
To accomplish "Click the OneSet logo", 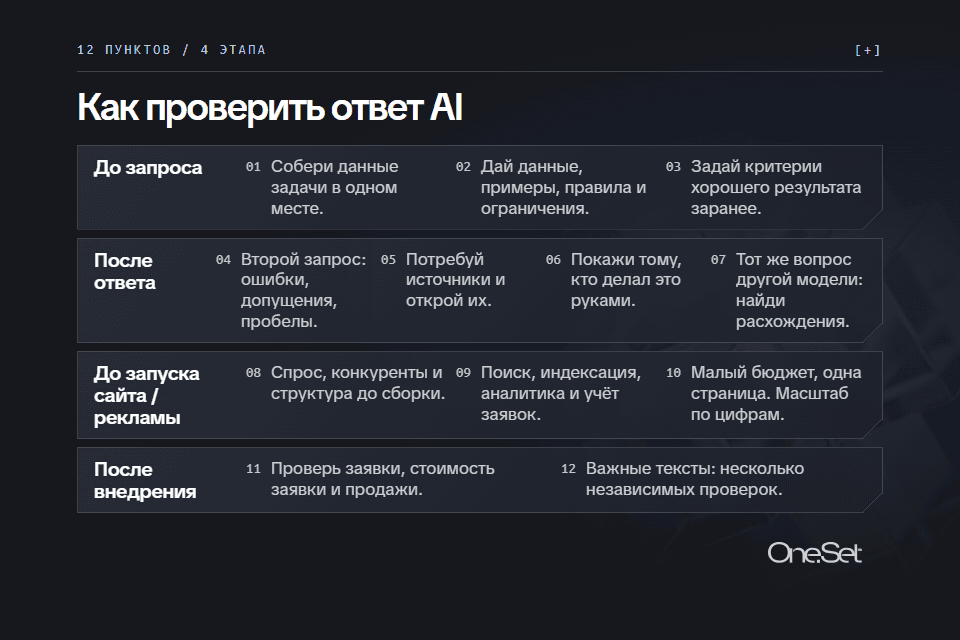I will [814, 553].
